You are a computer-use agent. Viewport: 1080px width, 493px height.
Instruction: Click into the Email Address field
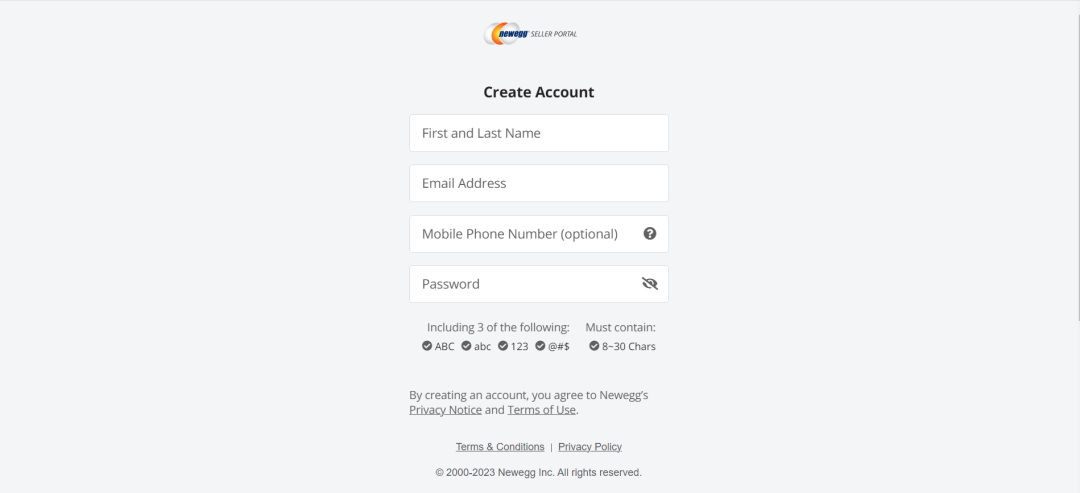click(x=538, y=183)
